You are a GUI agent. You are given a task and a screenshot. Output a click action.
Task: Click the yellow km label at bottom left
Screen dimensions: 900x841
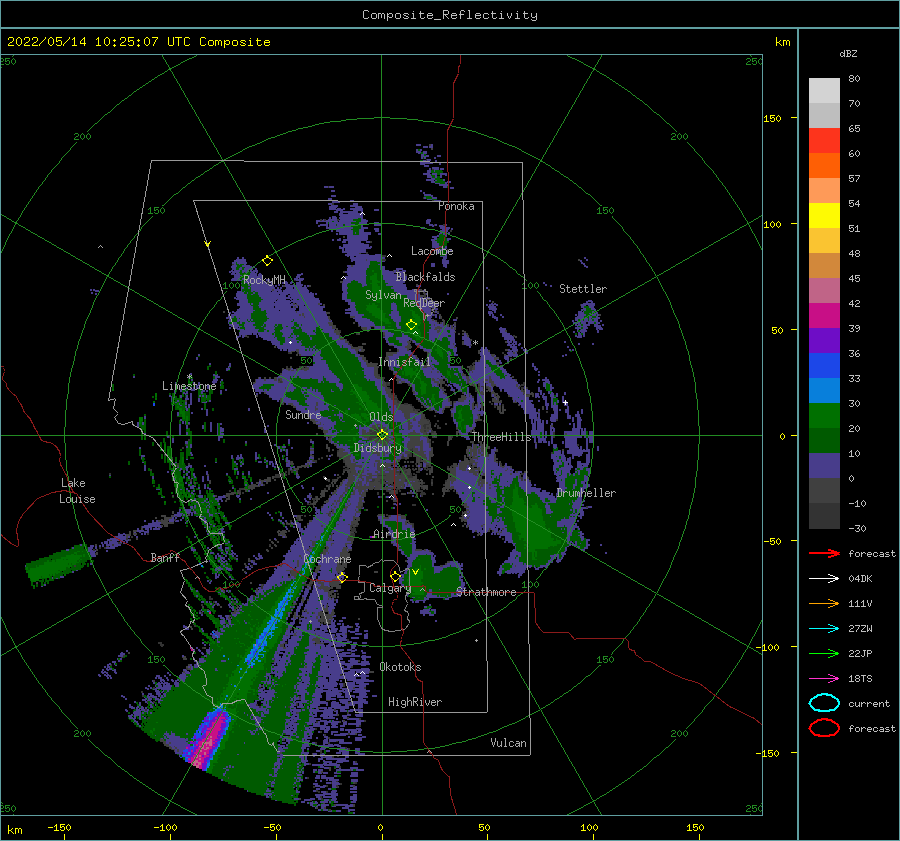coord(14,830)
